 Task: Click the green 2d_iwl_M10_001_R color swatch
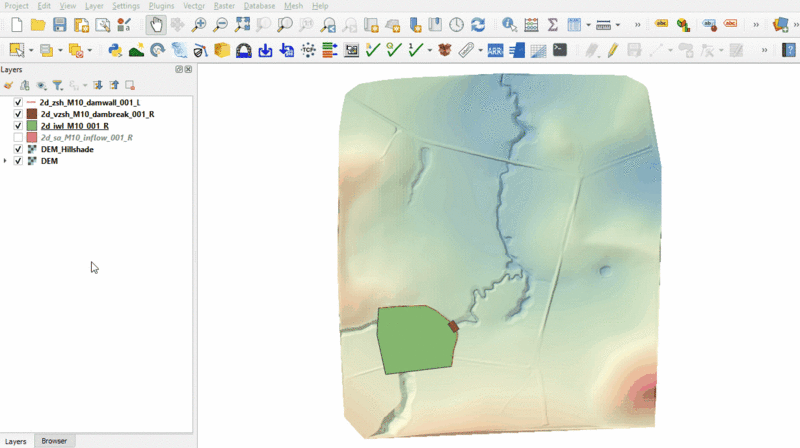click(x=32, y=126)
